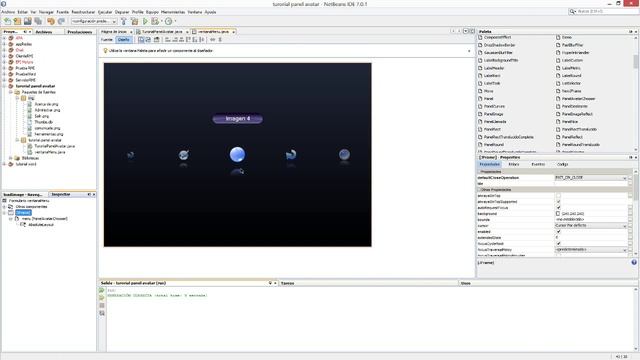Collapse the Otras Propiedades section
This screenshot has height=360, width=640.
[x=480, y=190]
